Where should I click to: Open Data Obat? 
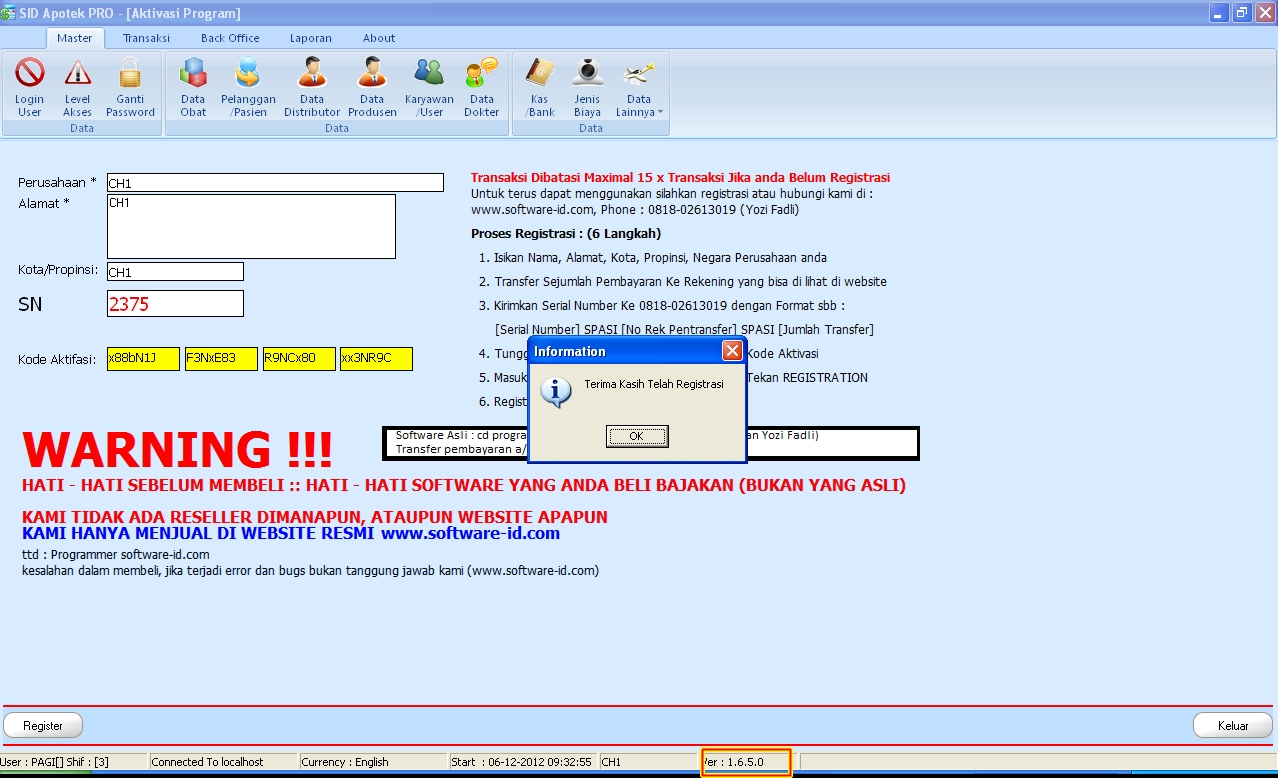pyautogui.click(x=192, y=85)
